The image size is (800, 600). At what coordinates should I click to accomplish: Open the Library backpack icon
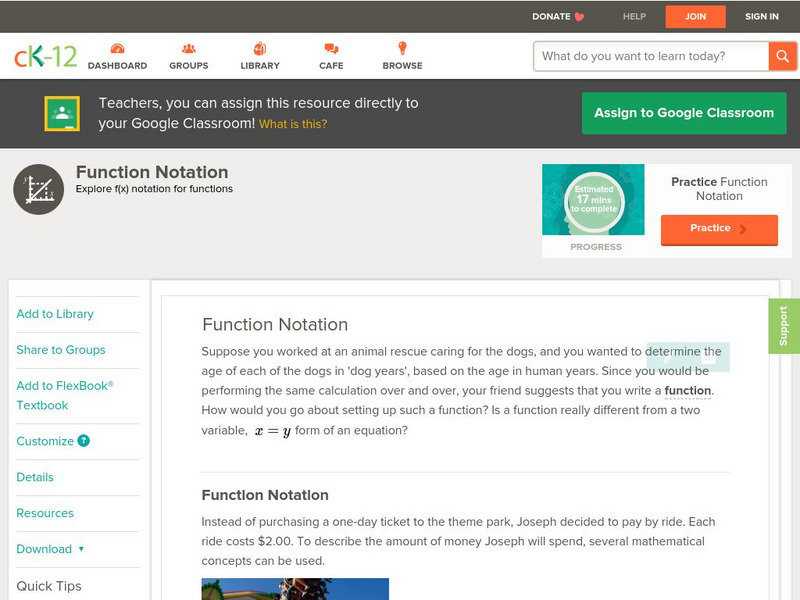(260, 48)
